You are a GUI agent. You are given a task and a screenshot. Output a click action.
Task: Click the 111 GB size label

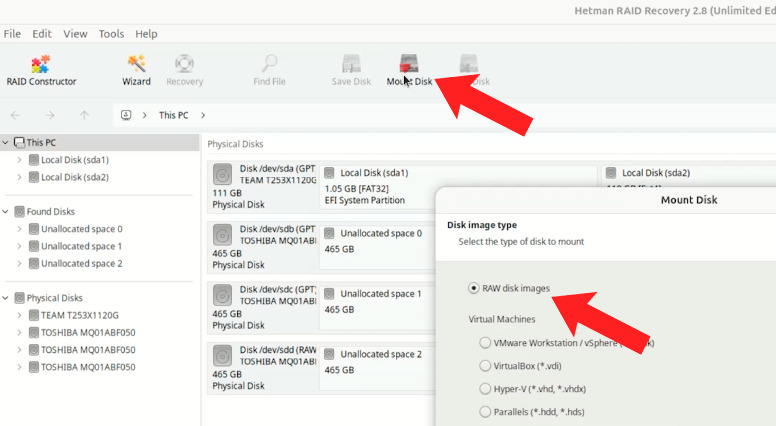(x=227, y=193)
